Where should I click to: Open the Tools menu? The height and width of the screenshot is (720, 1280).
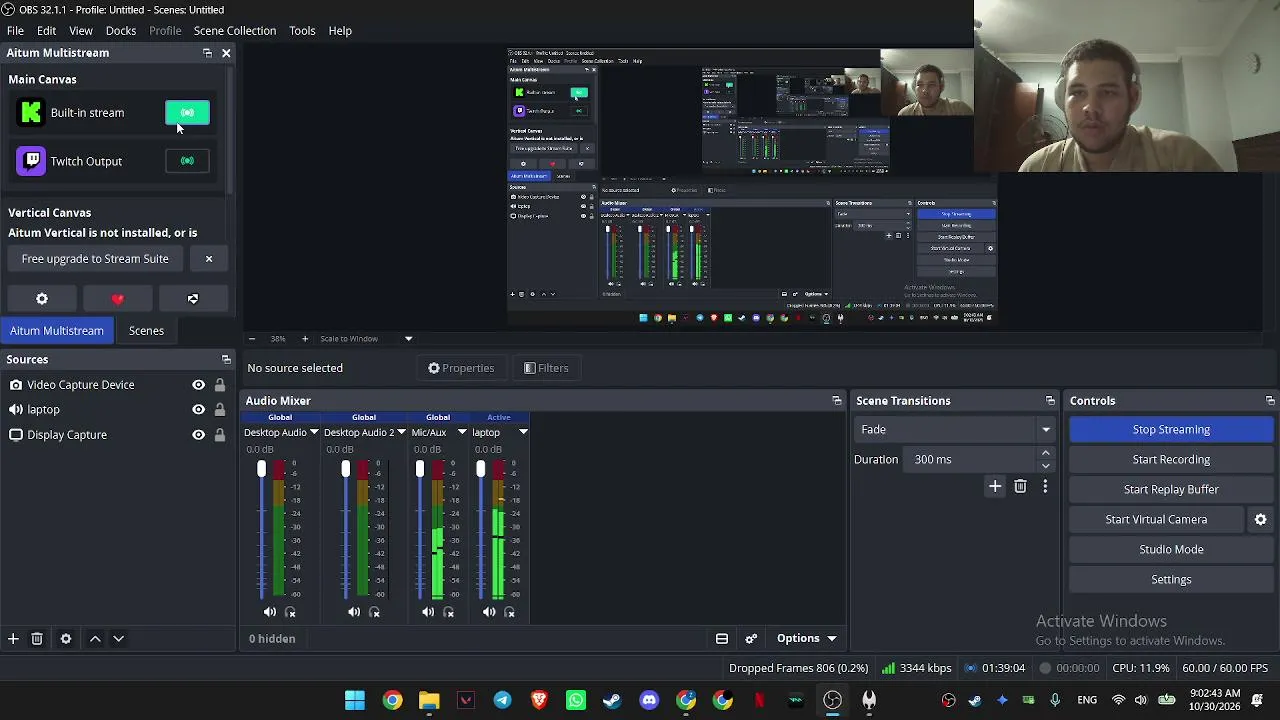(302, 31)
